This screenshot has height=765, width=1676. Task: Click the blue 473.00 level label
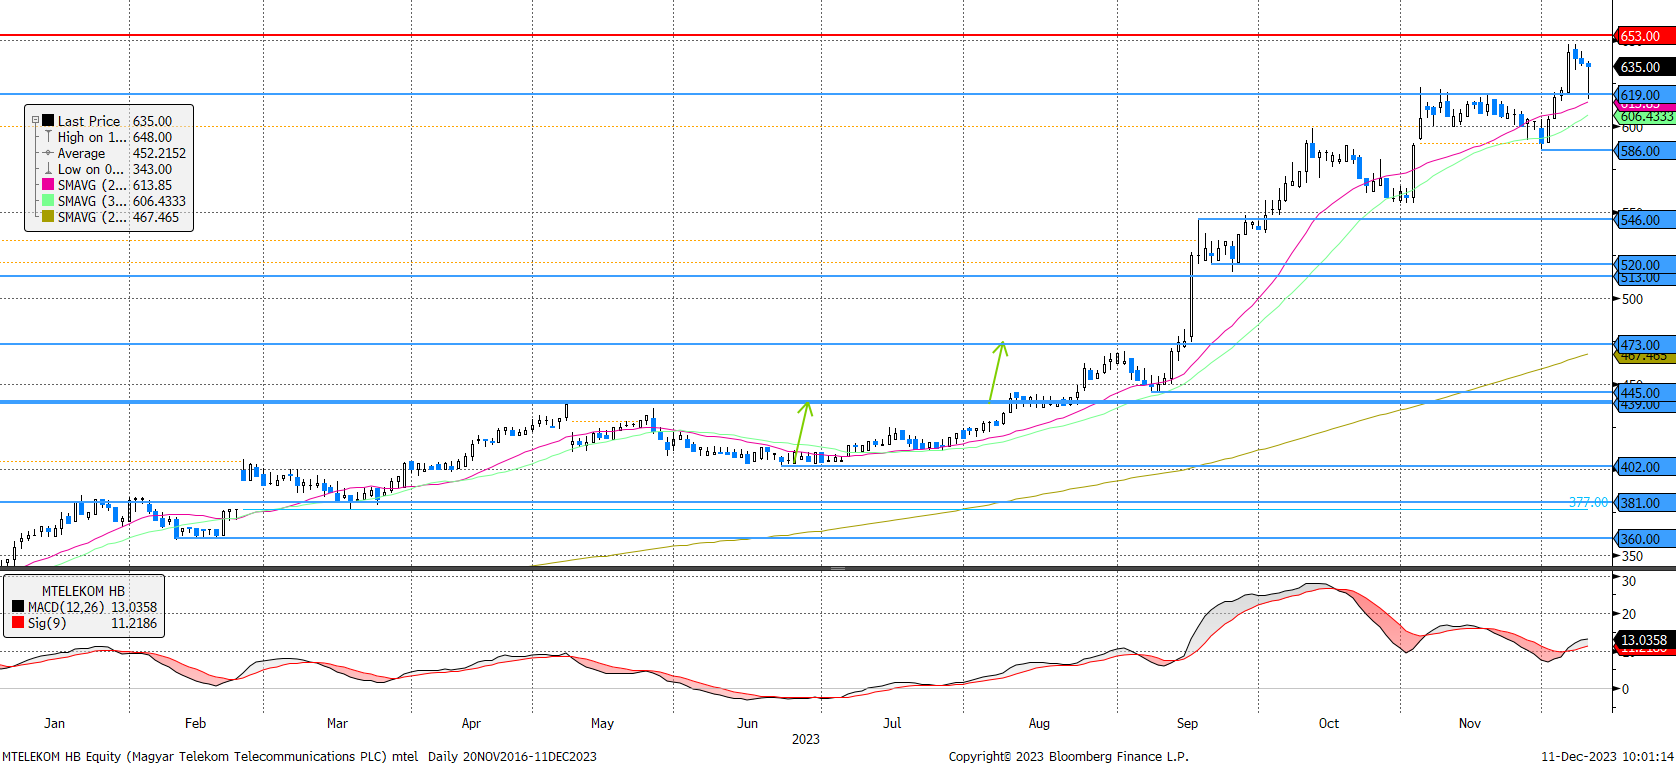coord(1645,344)
